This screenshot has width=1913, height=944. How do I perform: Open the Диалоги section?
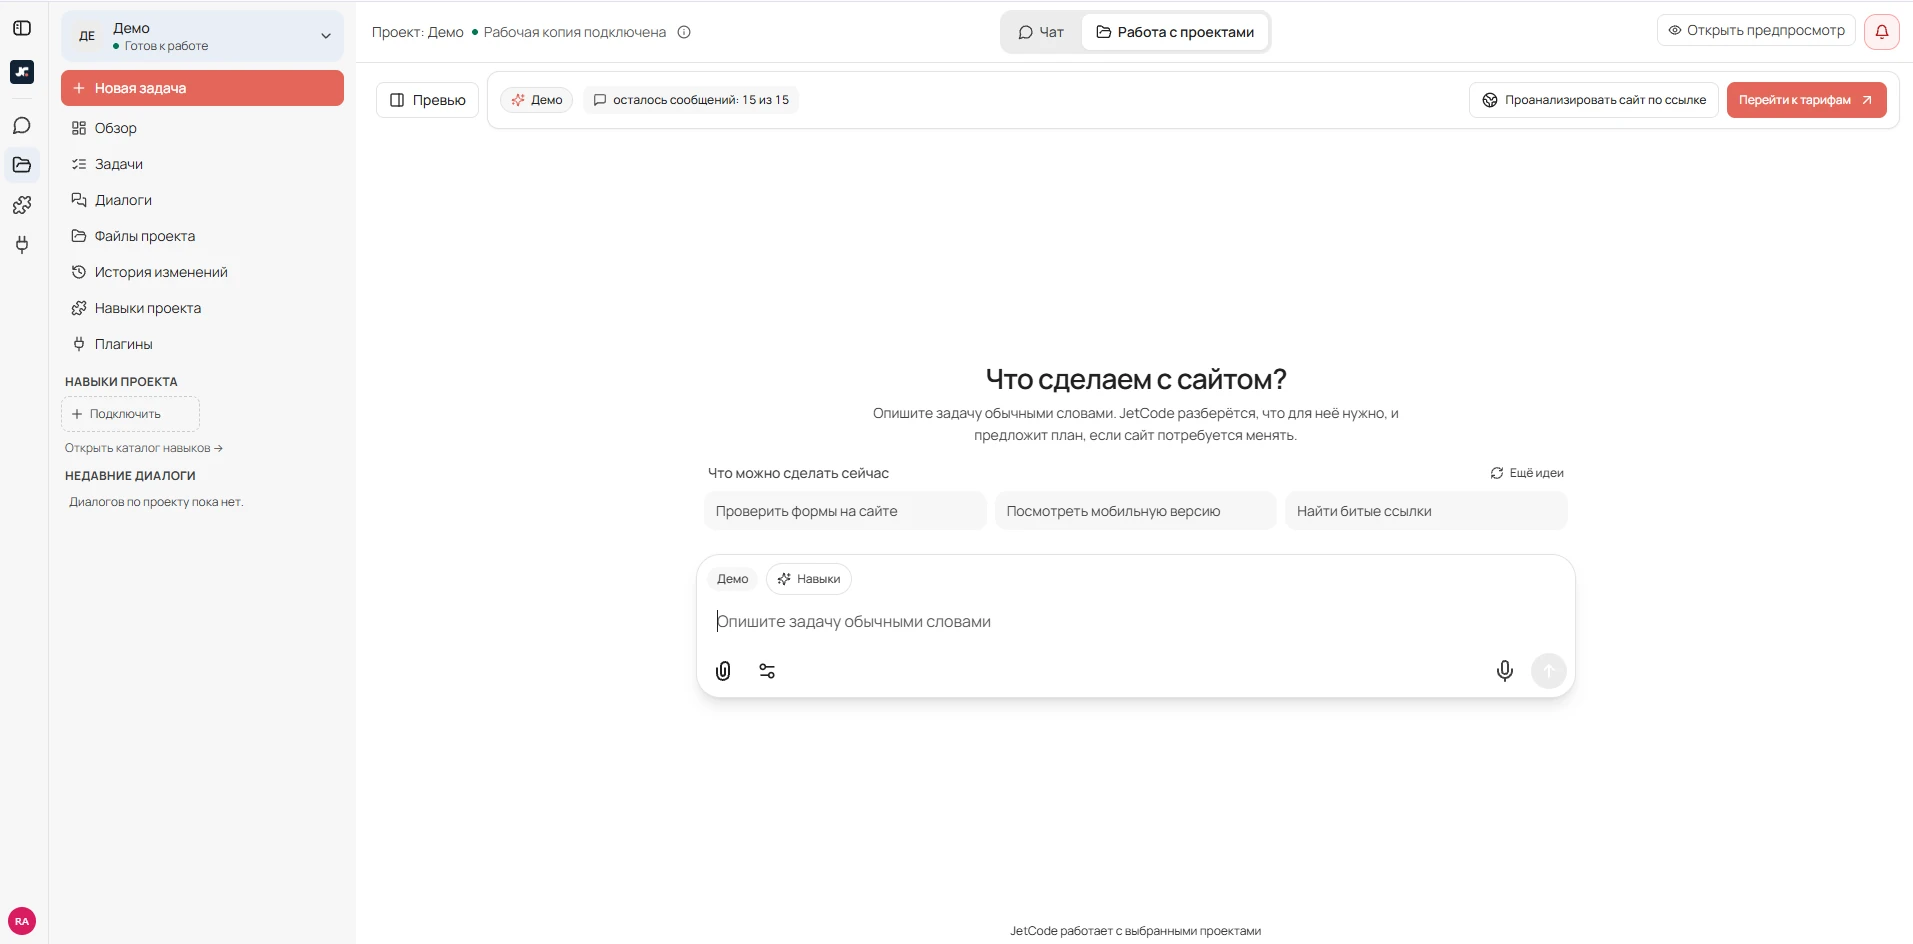point(202,200)
